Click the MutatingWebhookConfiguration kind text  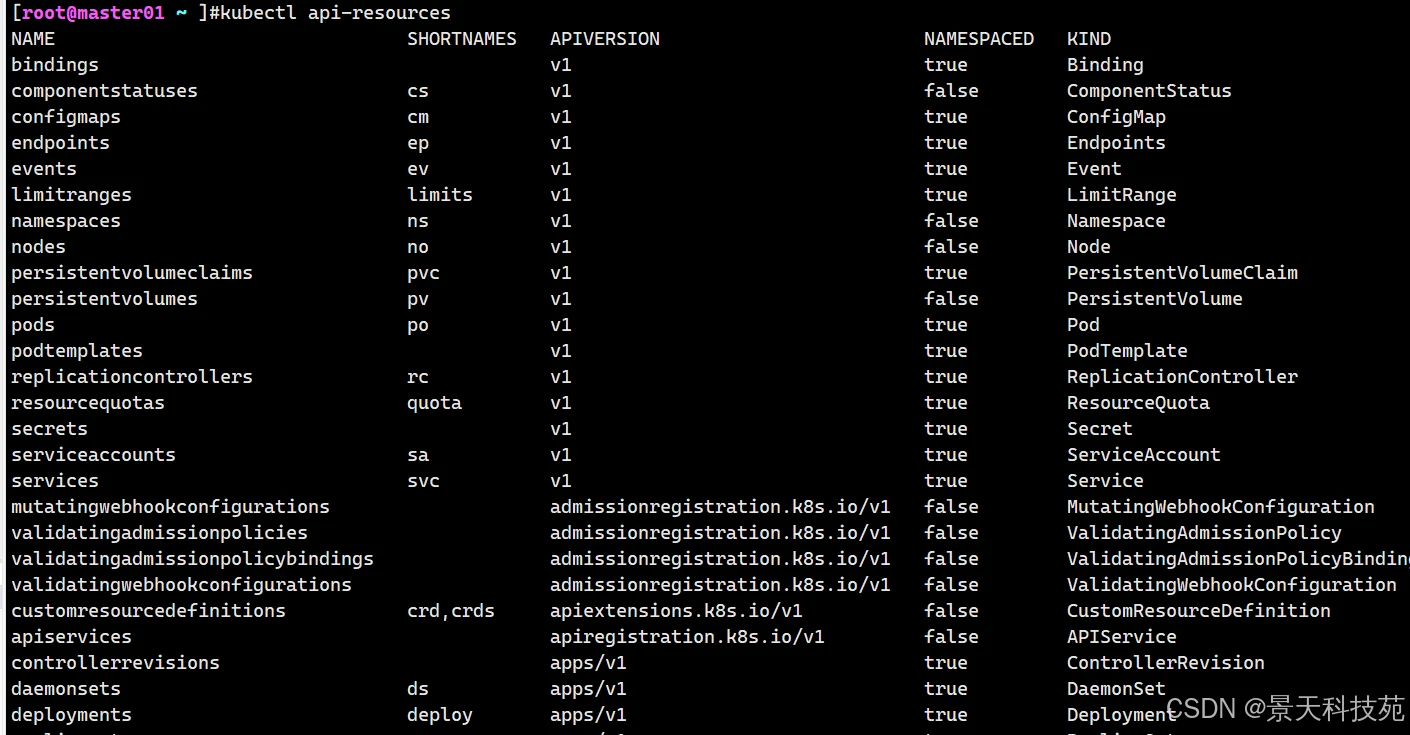1221,507
